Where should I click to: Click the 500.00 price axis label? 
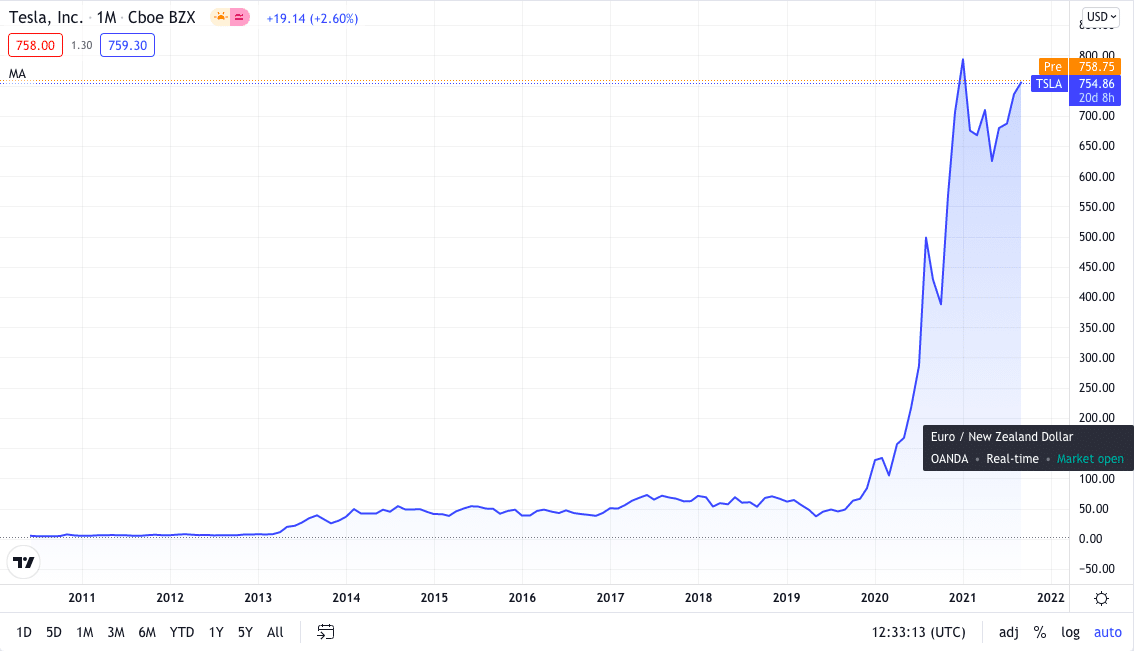[1096, 237]
